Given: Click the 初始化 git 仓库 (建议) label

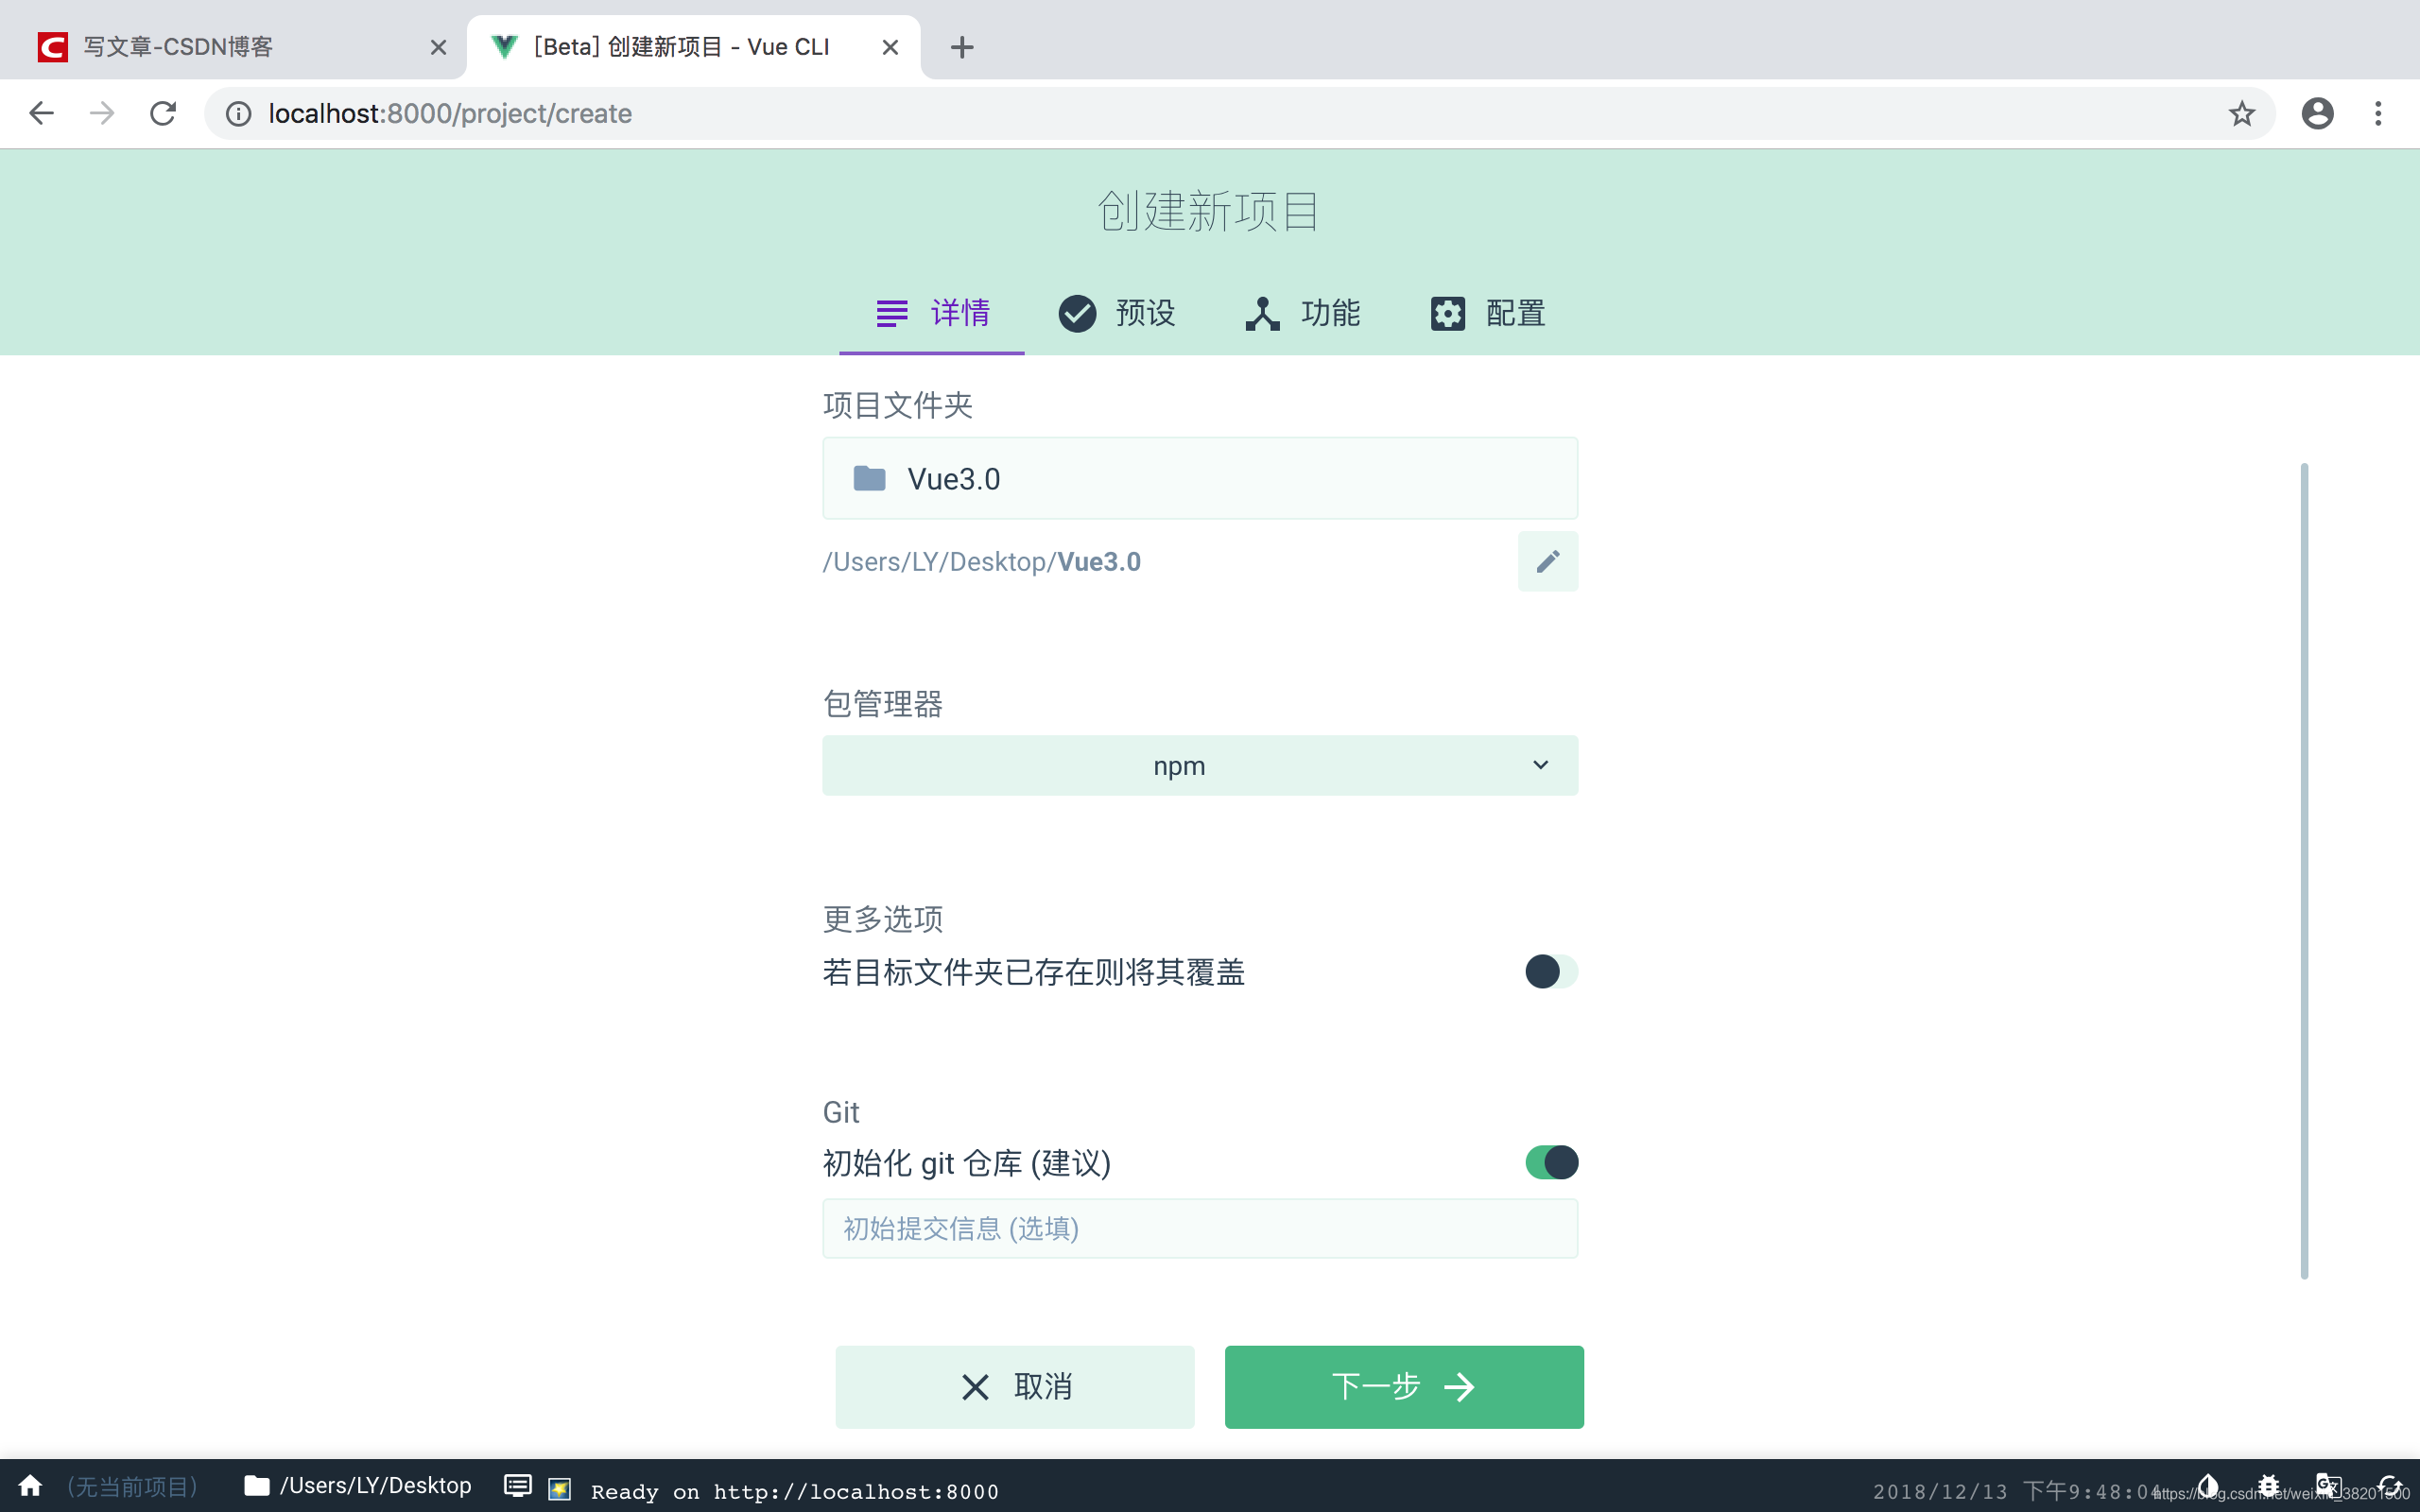Looking at the screenshot, I should (966, 1162).
